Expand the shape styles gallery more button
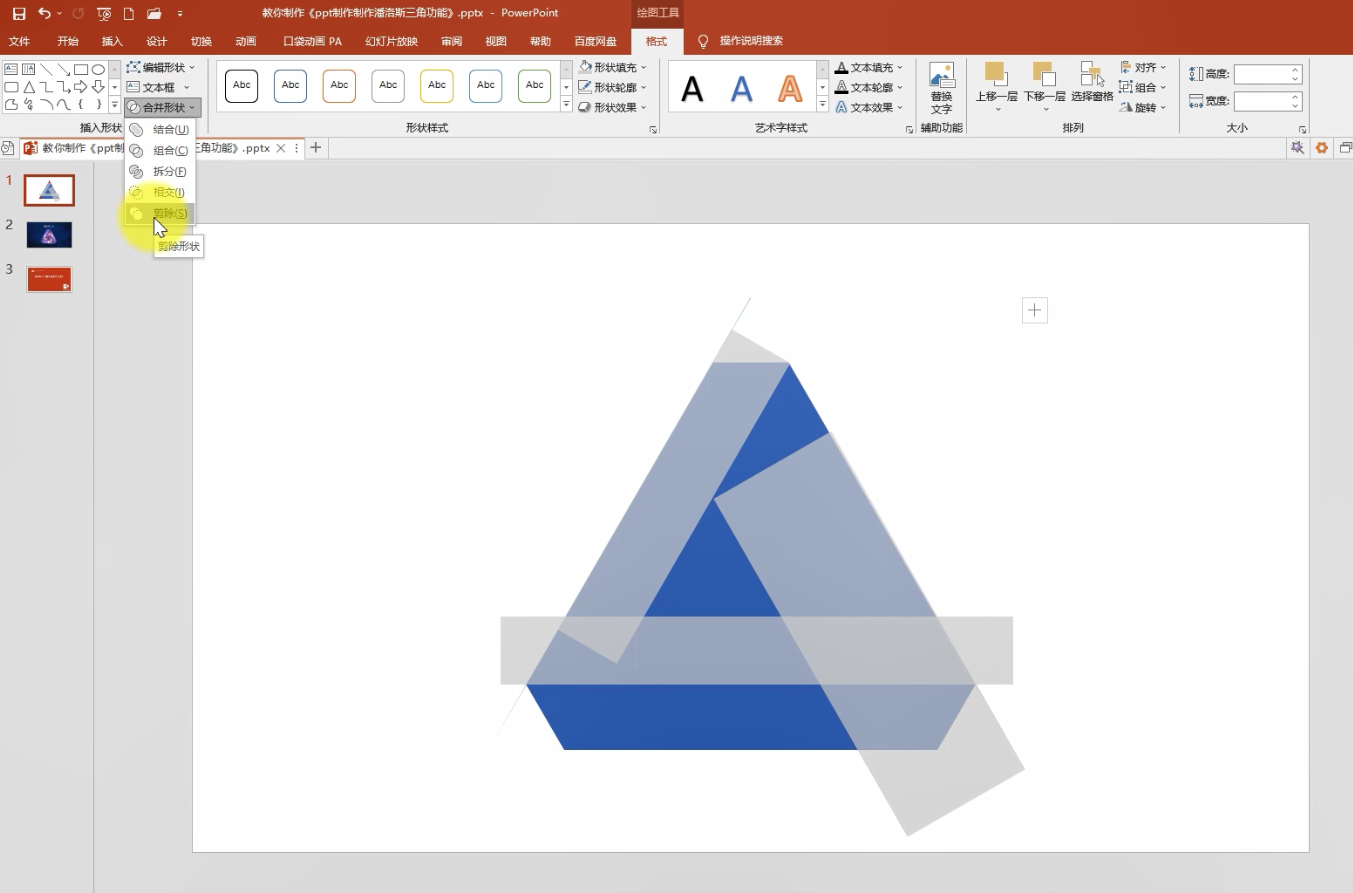Screen dimensions: 1353x893 coord(567,104)
